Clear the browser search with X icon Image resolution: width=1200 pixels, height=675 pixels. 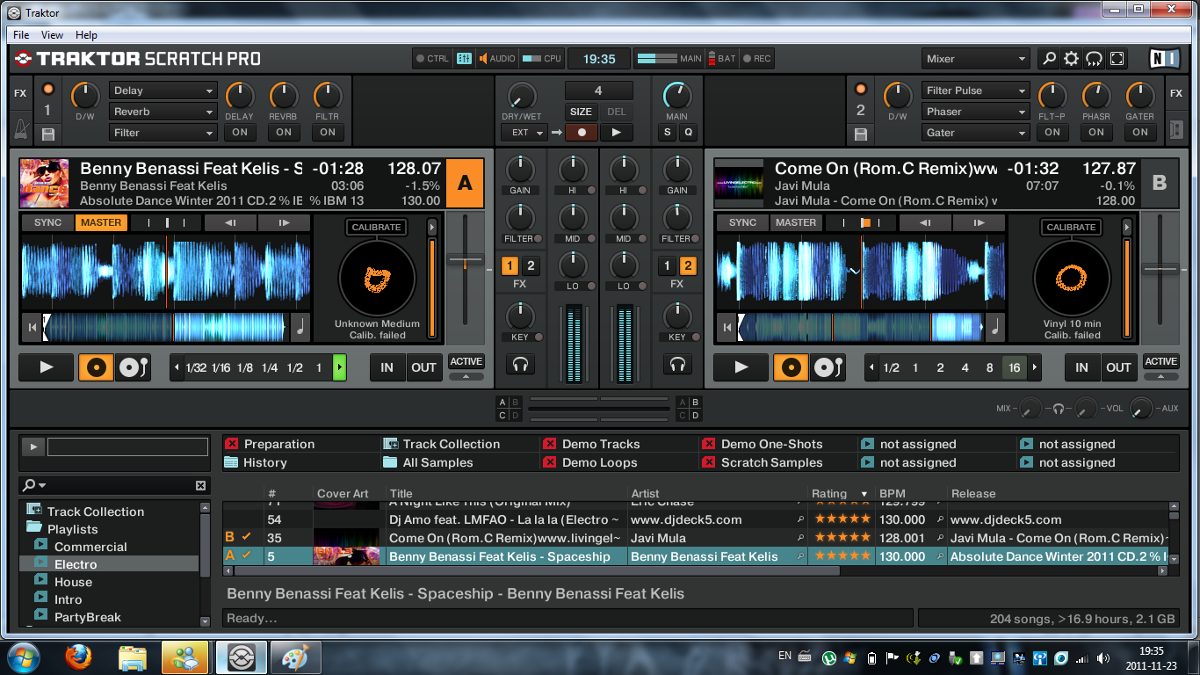(200, 485)
